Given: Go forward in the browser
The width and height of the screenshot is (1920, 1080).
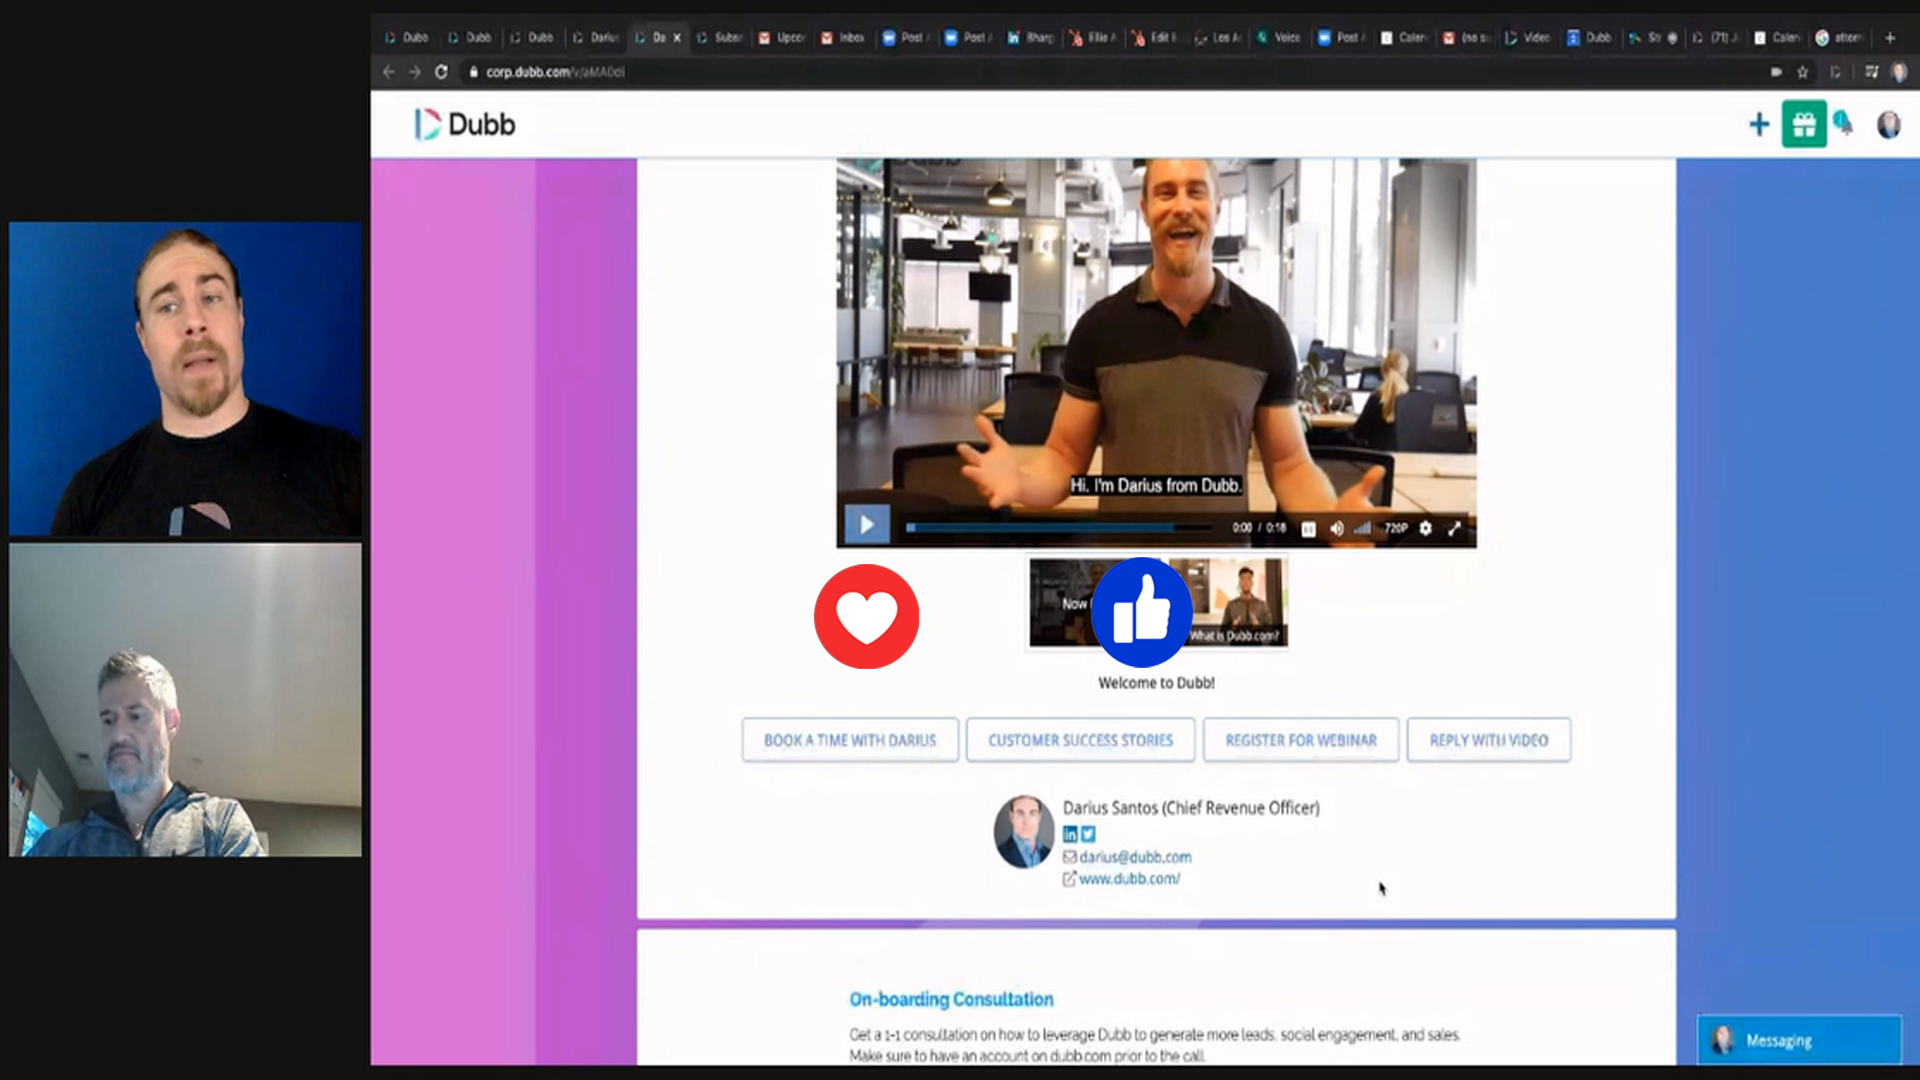Looking at the screenshot, I should [x=415, y=72].
